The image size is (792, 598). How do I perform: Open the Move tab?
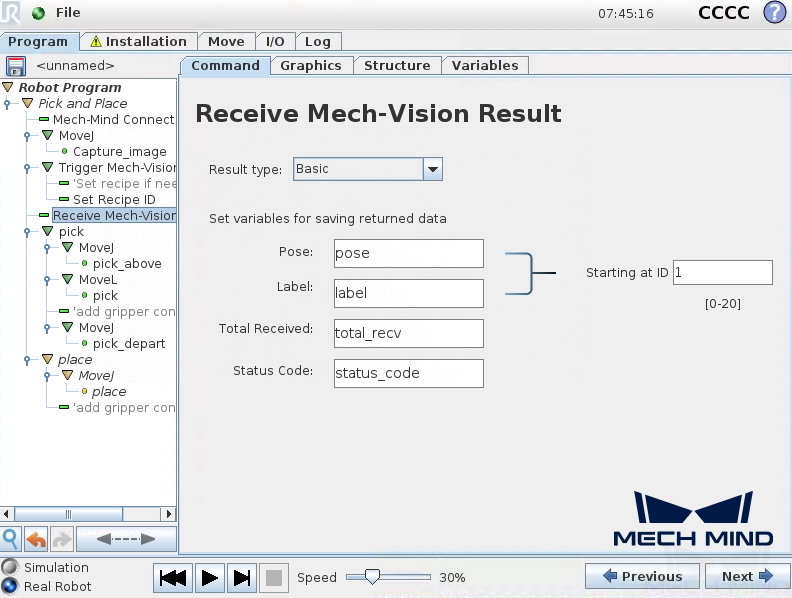pos(226,41)
